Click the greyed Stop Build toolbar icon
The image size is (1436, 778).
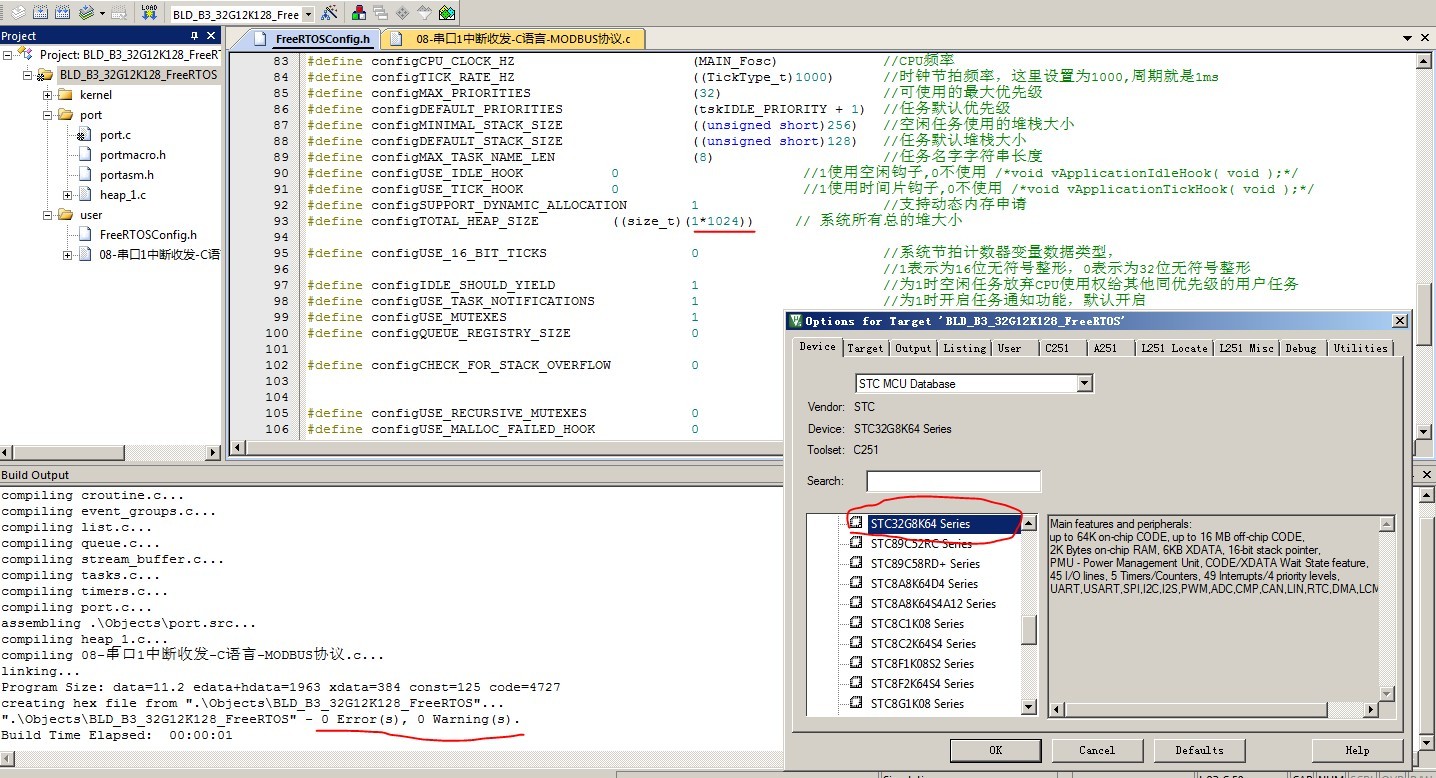click(x=119, y=13)
